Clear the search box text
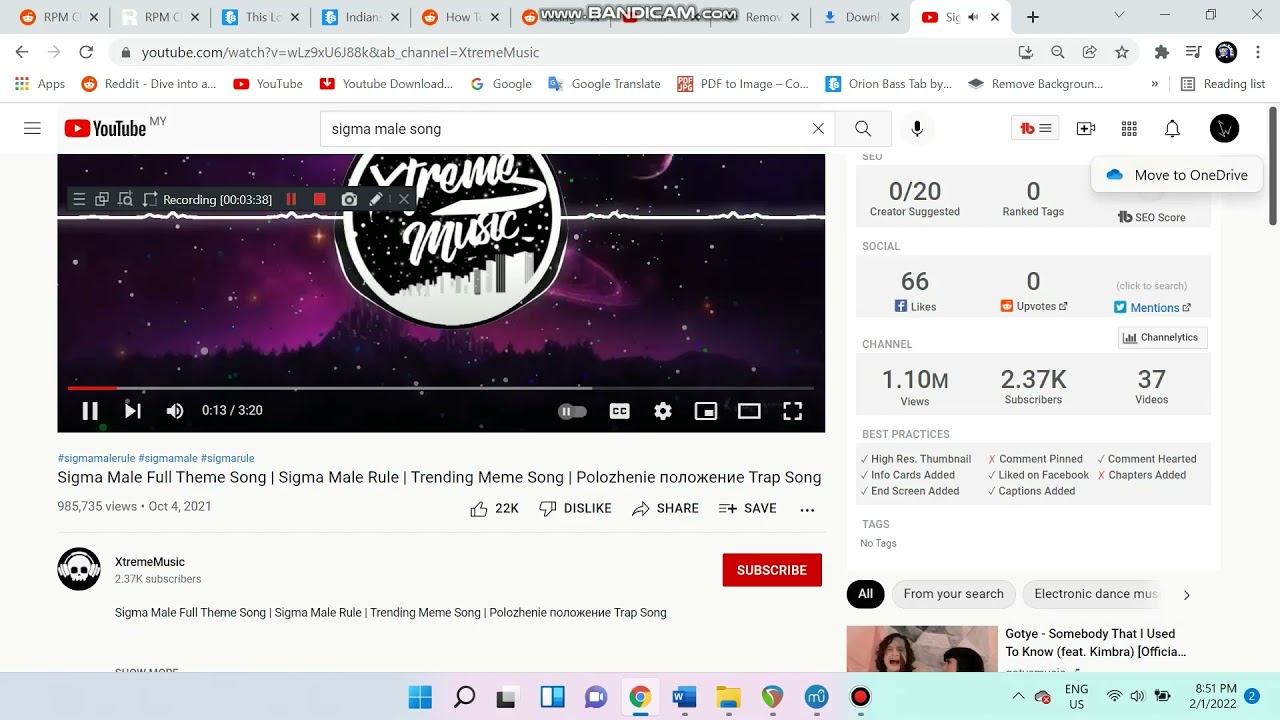The height and width of the screenshot is (720, 1280). [818, 128]
